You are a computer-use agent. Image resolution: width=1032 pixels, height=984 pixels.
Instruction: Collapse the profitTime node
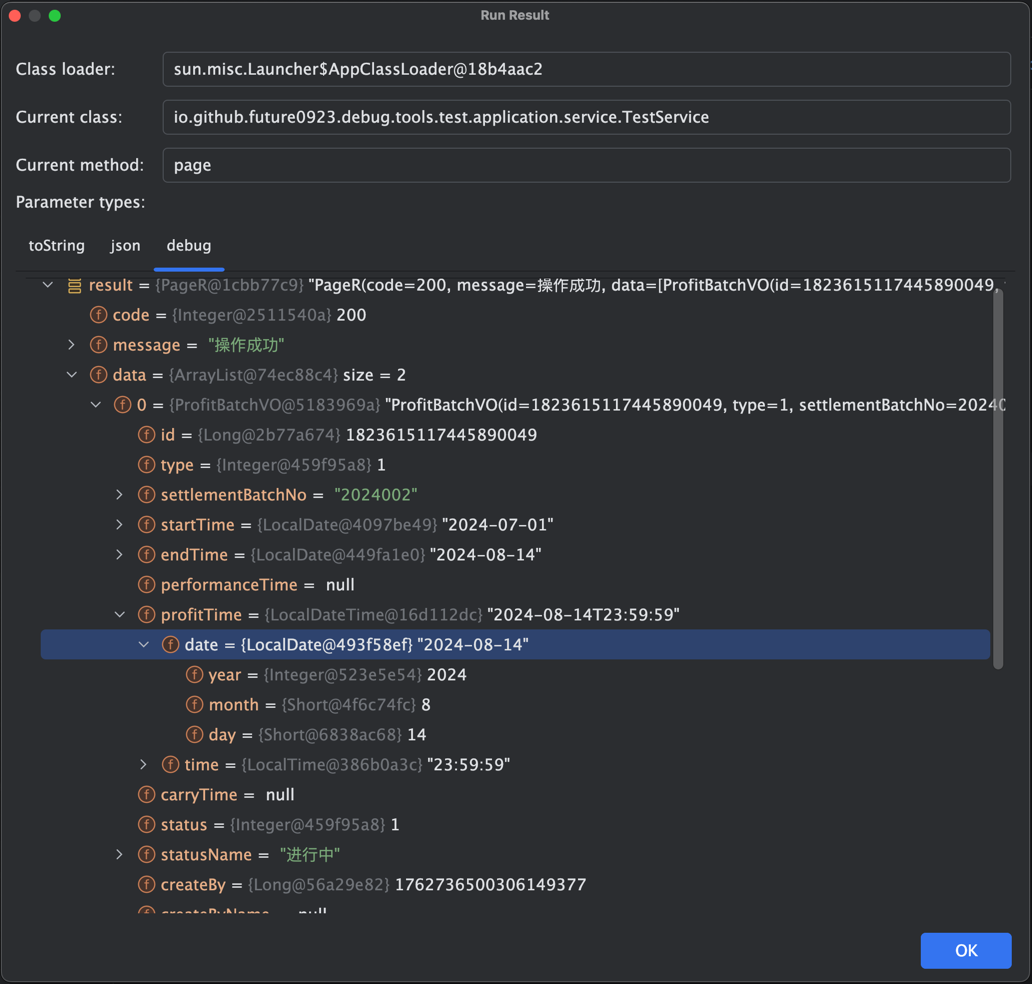pyautogui.click(x=120, y=615)
